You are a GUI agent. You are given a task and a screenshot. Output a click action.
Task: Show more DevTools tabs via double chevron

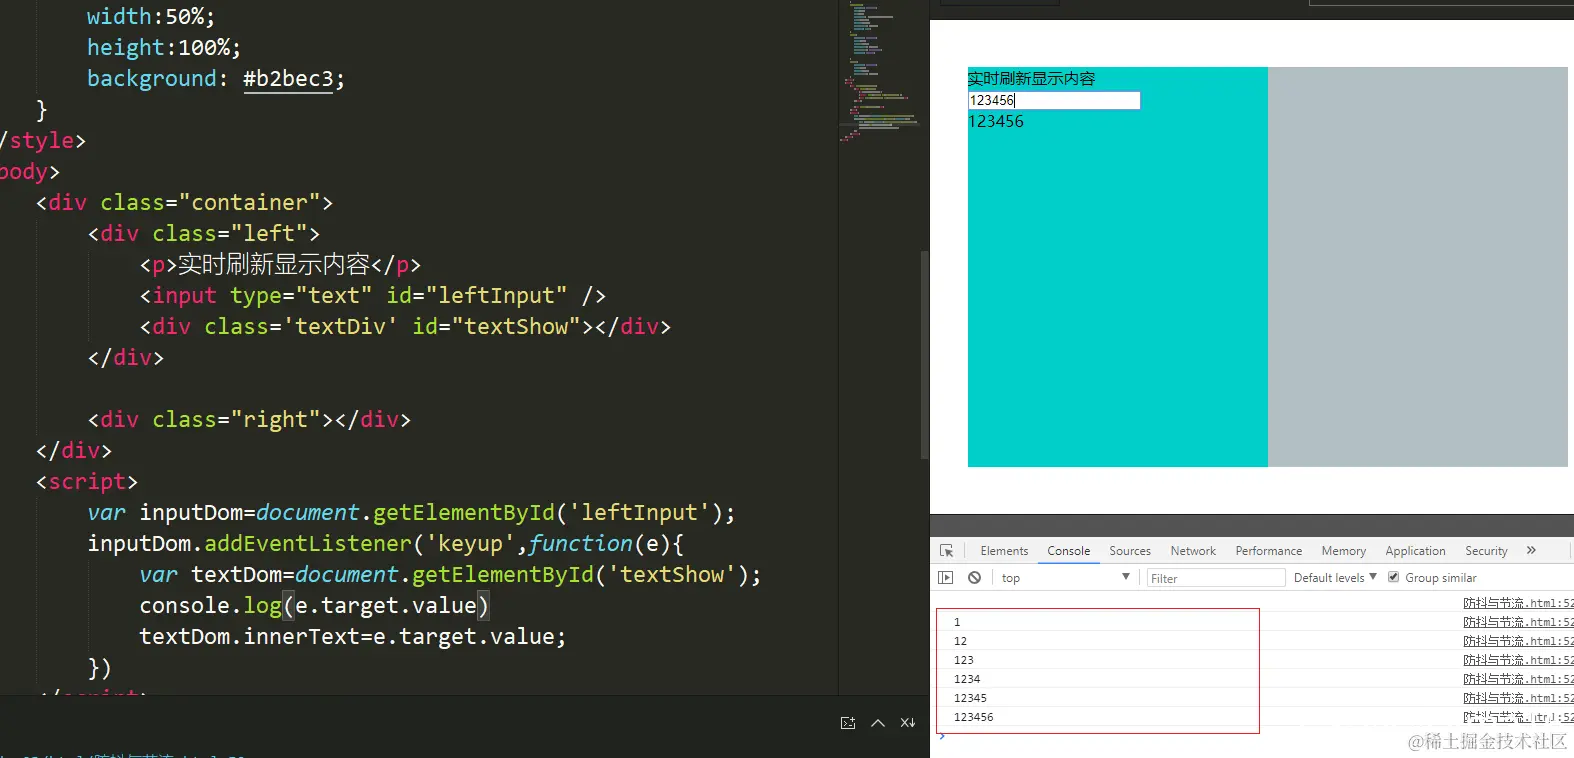pyautogui.click(x=1531, y=551)
